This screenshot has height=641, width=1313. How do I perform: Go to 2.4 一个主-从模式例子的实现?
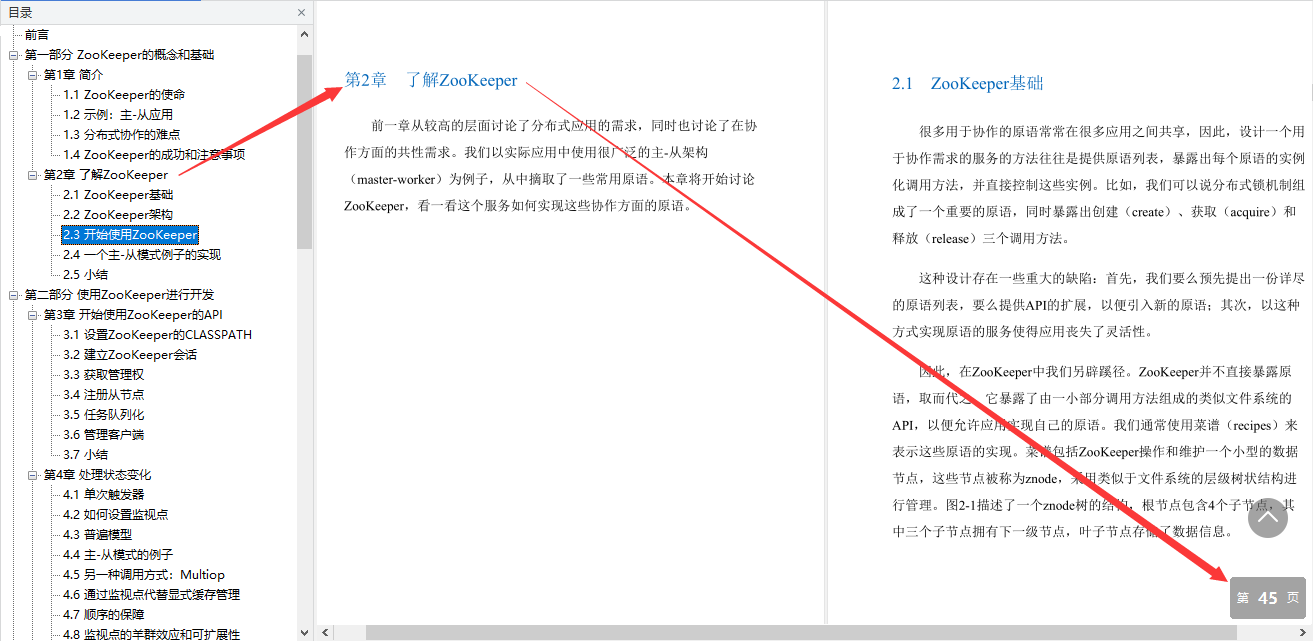point(142,255)
